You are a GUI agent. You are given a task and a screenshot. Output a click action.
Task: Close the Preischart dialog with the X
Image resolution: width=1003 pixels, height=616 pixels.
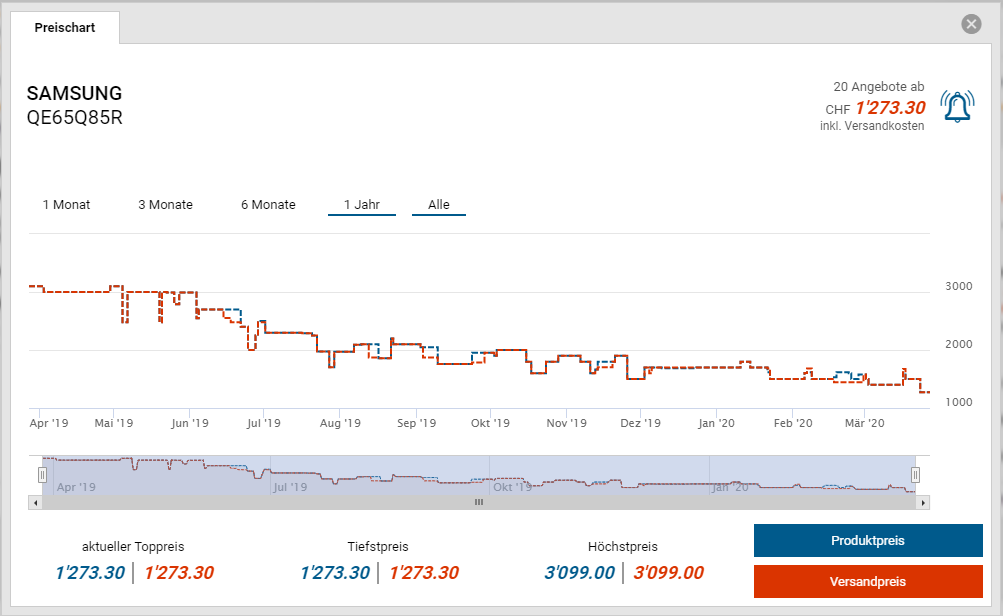pyautogui.click(x=971, y=24)
